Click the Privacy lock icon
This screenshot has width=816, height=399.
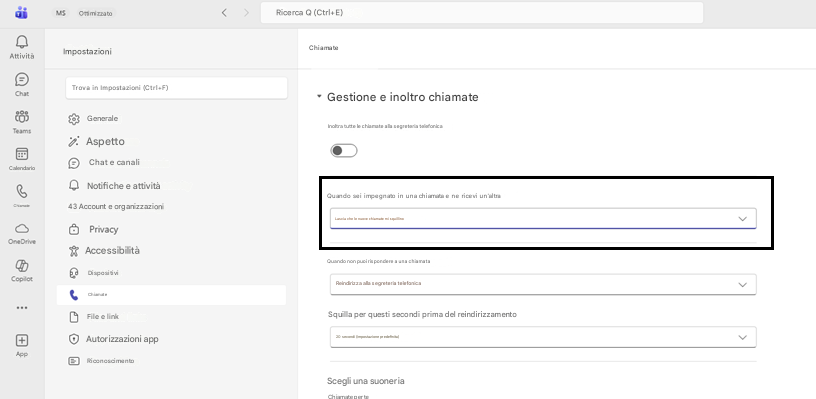pyautogui.click(x=74, y=229)
